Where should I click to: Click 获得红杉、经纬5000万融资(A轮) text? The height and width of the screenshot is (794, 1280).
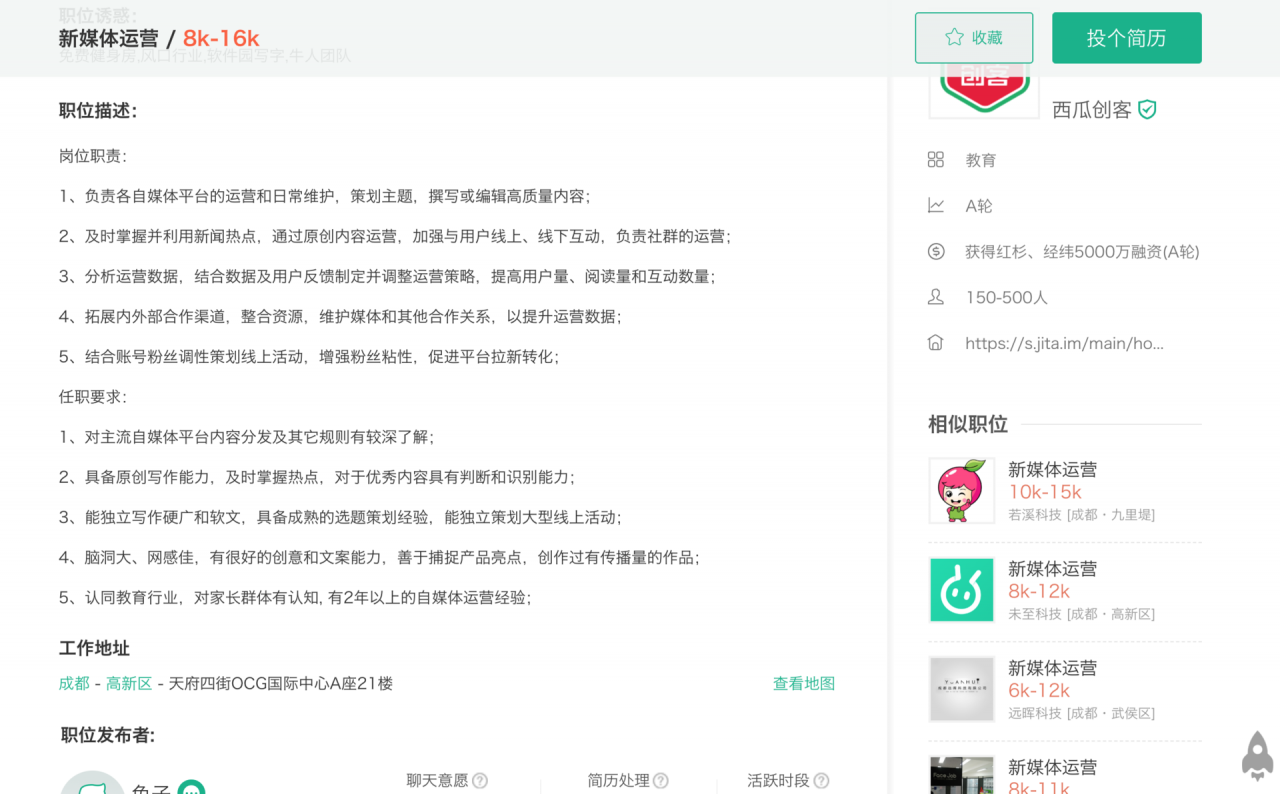click(1082, 252)
